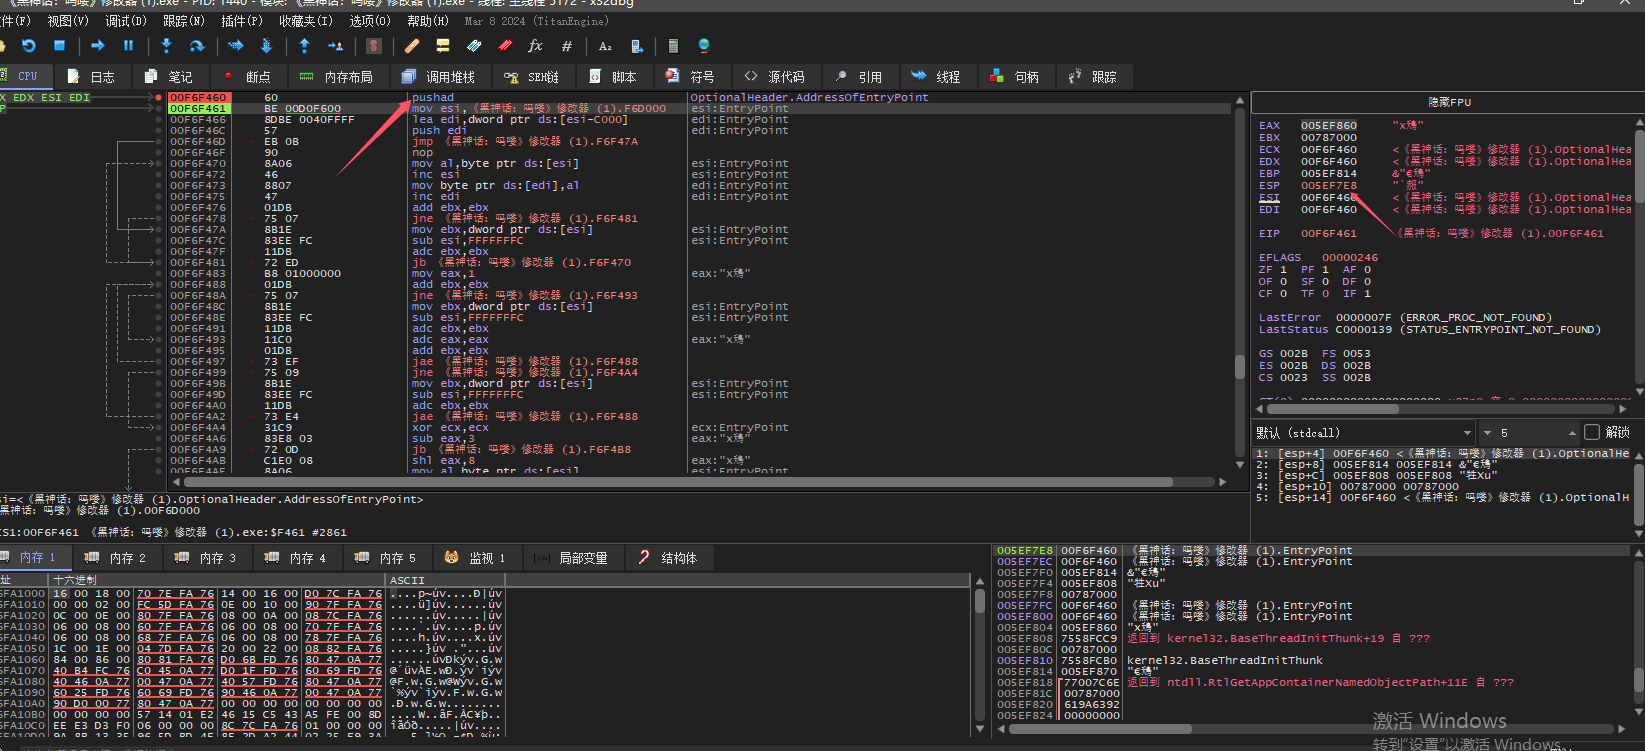Viewport: 1645px width, 751px height.
Task: Click the argument count field showing 5
Action: 1530,433
